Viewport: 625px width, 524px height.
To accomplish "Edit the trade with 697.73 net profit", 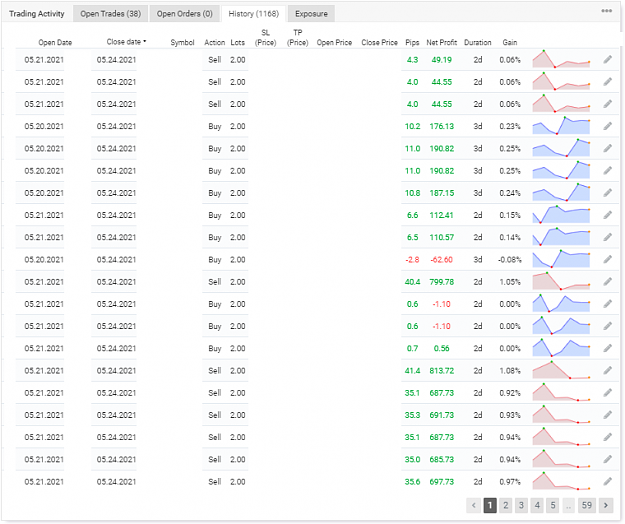I will click(607, 482).
